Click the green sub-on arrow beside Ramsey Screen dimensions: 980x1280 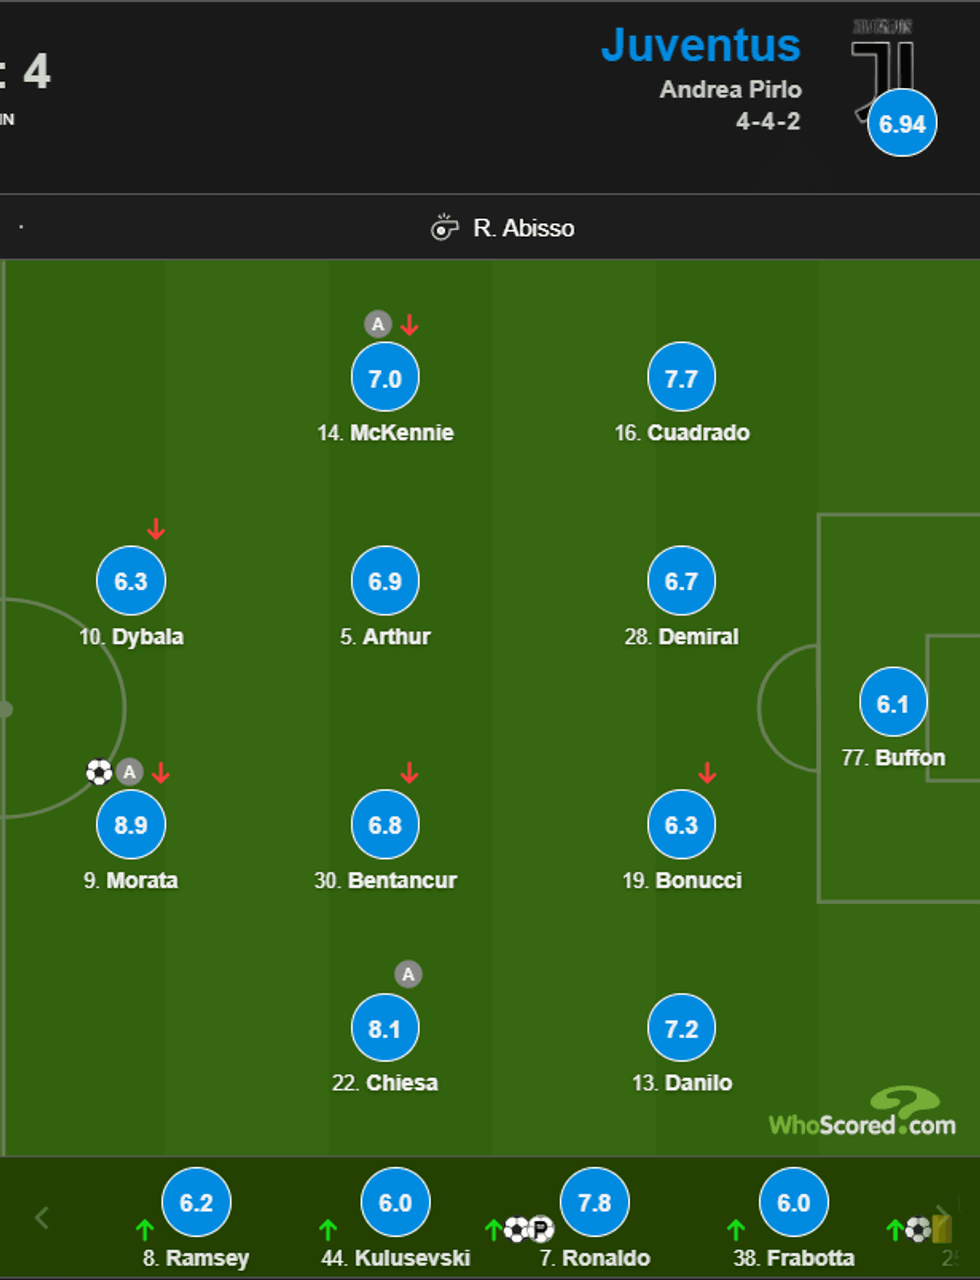[x=145, y=1229]
